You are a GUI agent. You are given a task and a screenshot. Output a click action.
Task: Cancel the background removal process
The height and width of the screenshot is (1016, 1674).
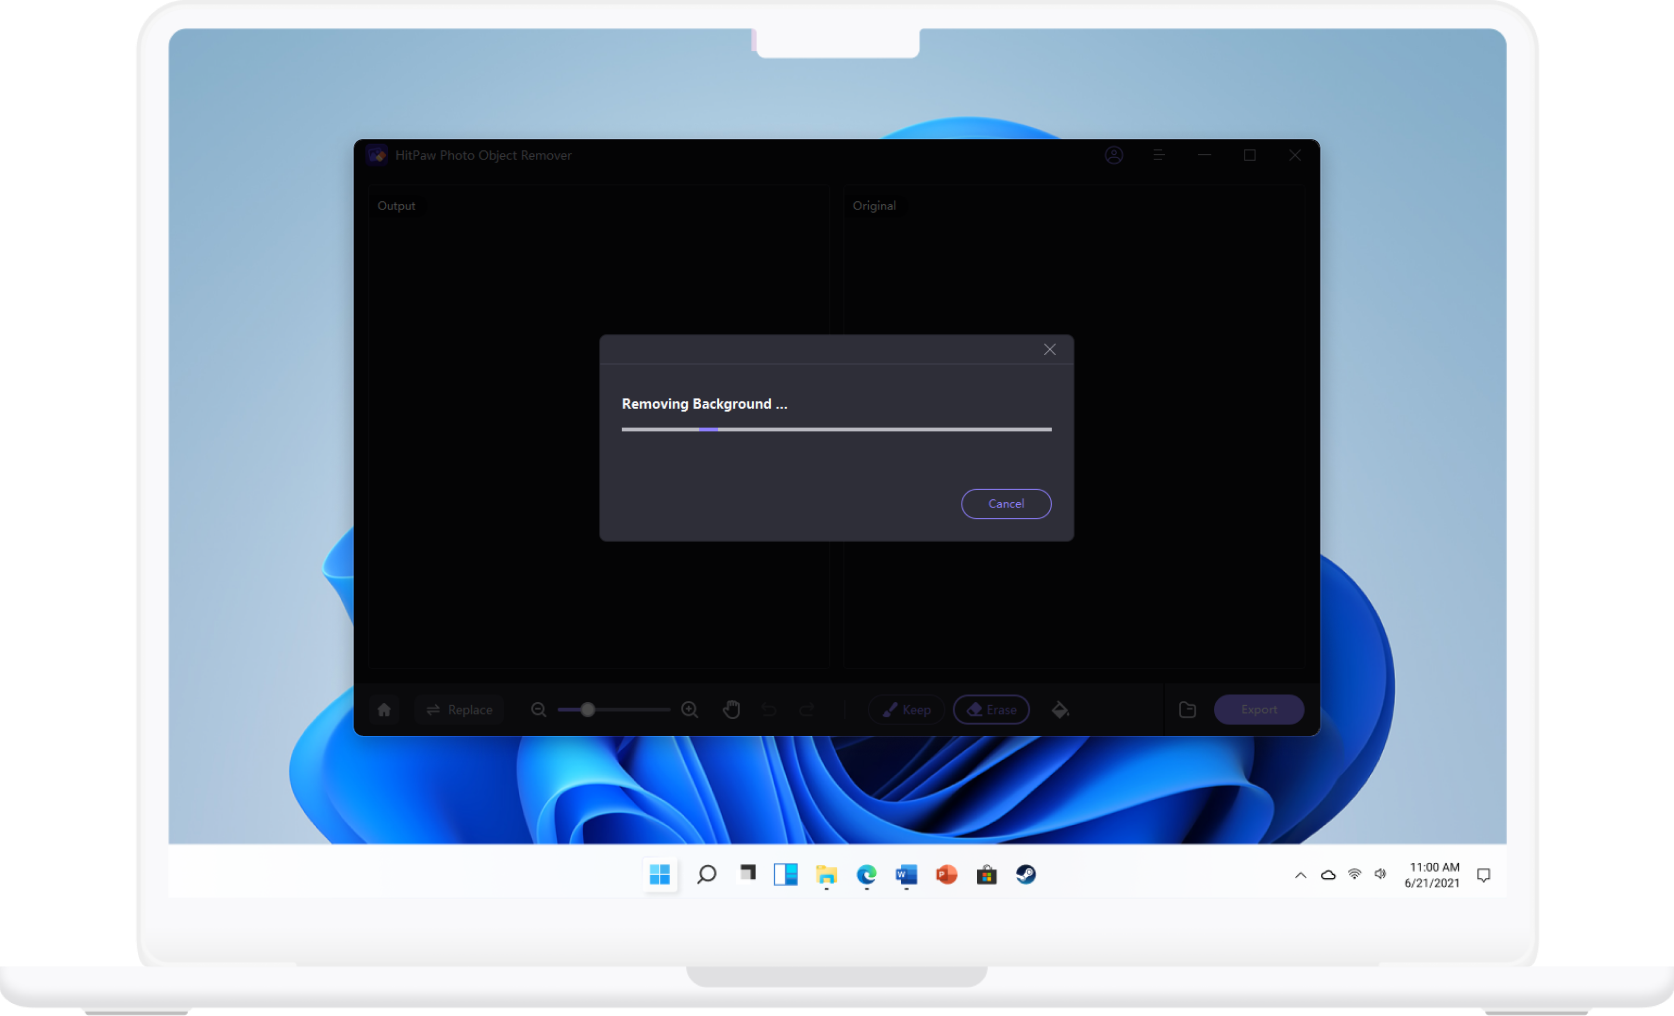pyautogui.click(x=1006, y=503)
